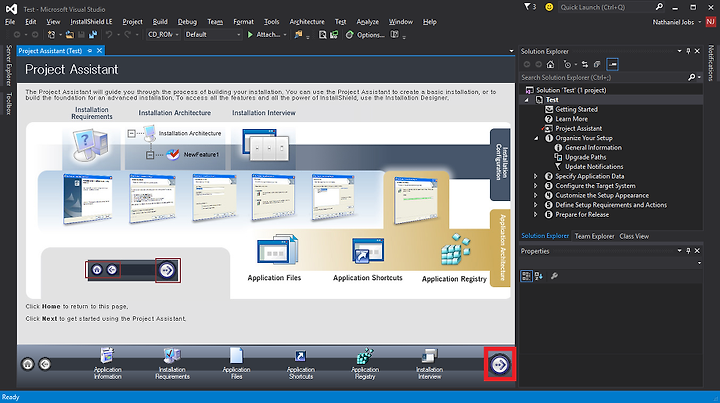This screenshot has width=720, height=403.
Task: Click Sync with Active Document icon
Action: [x=585, y=64]
